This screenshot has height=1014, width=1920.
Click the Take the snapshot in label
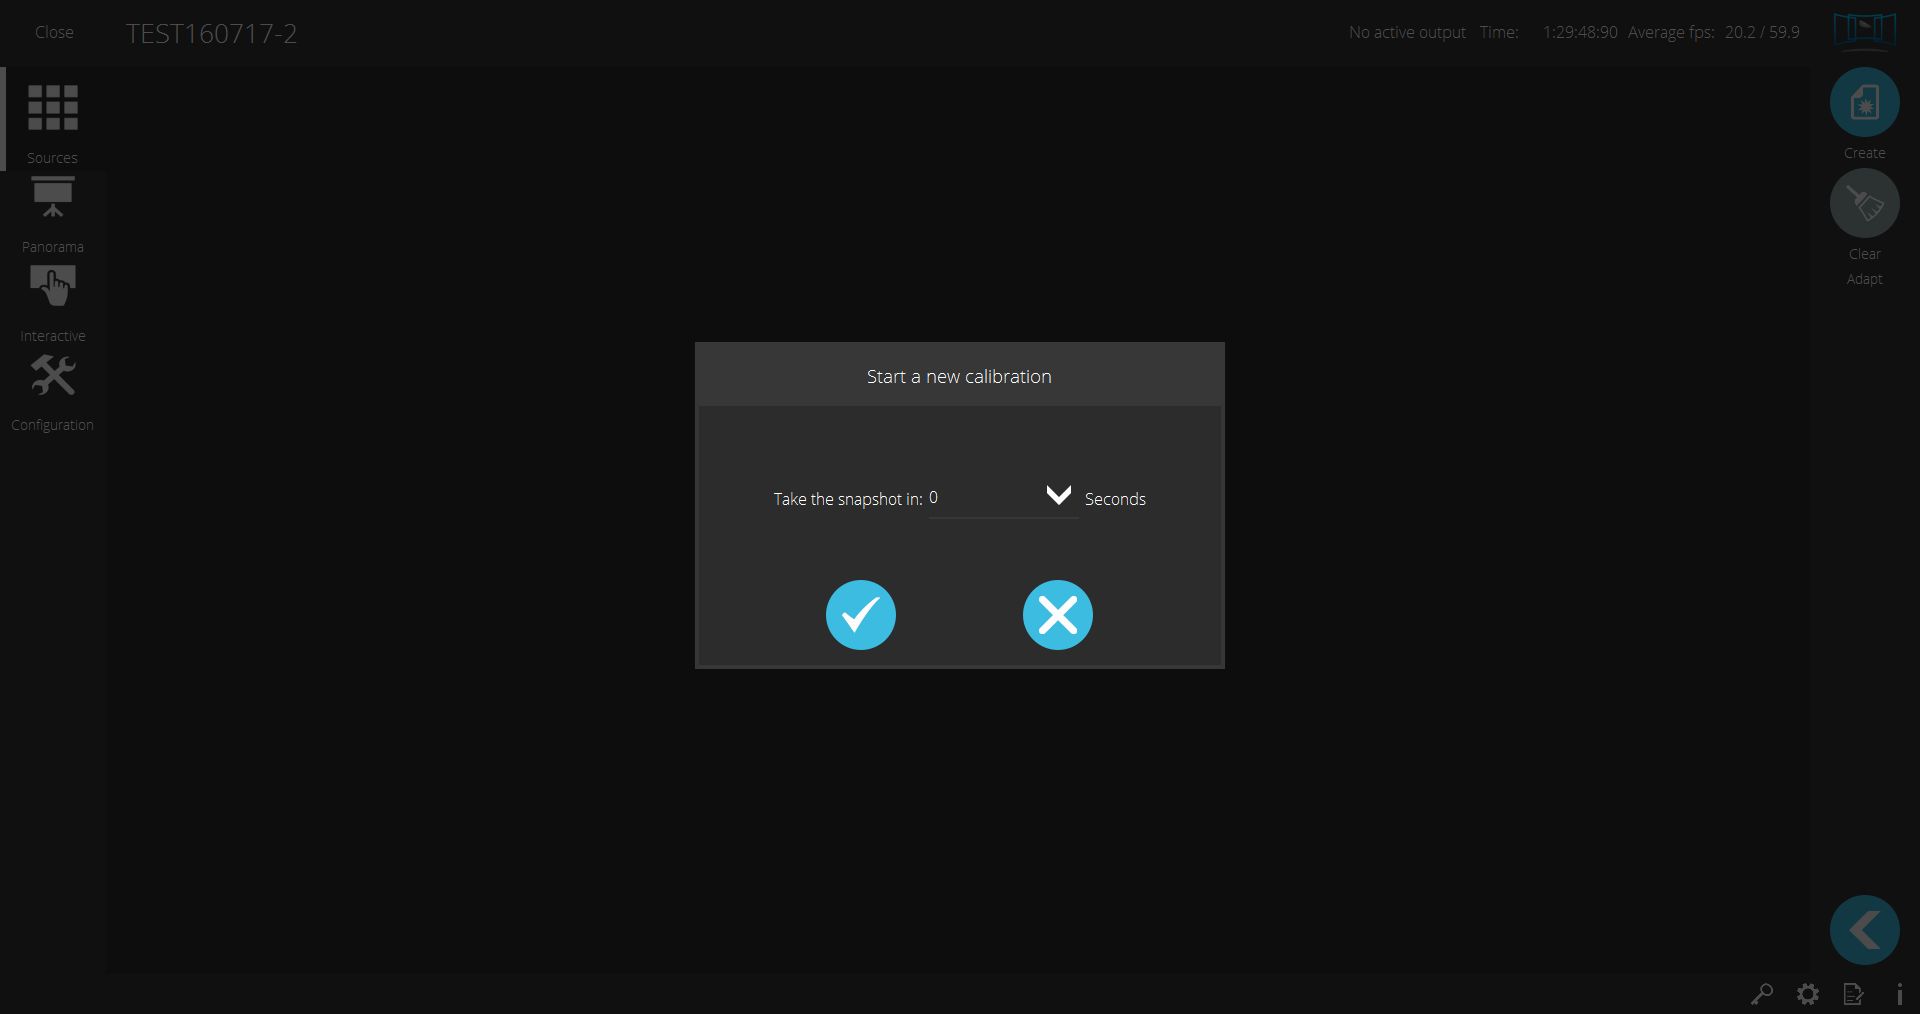(x=848, y=499)
